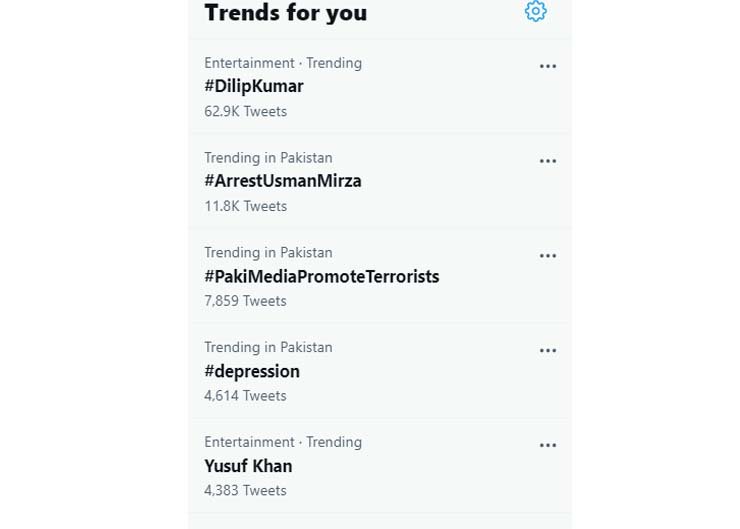Open the #ArrestUsmanMirza hashtag

tap(283, 181)
